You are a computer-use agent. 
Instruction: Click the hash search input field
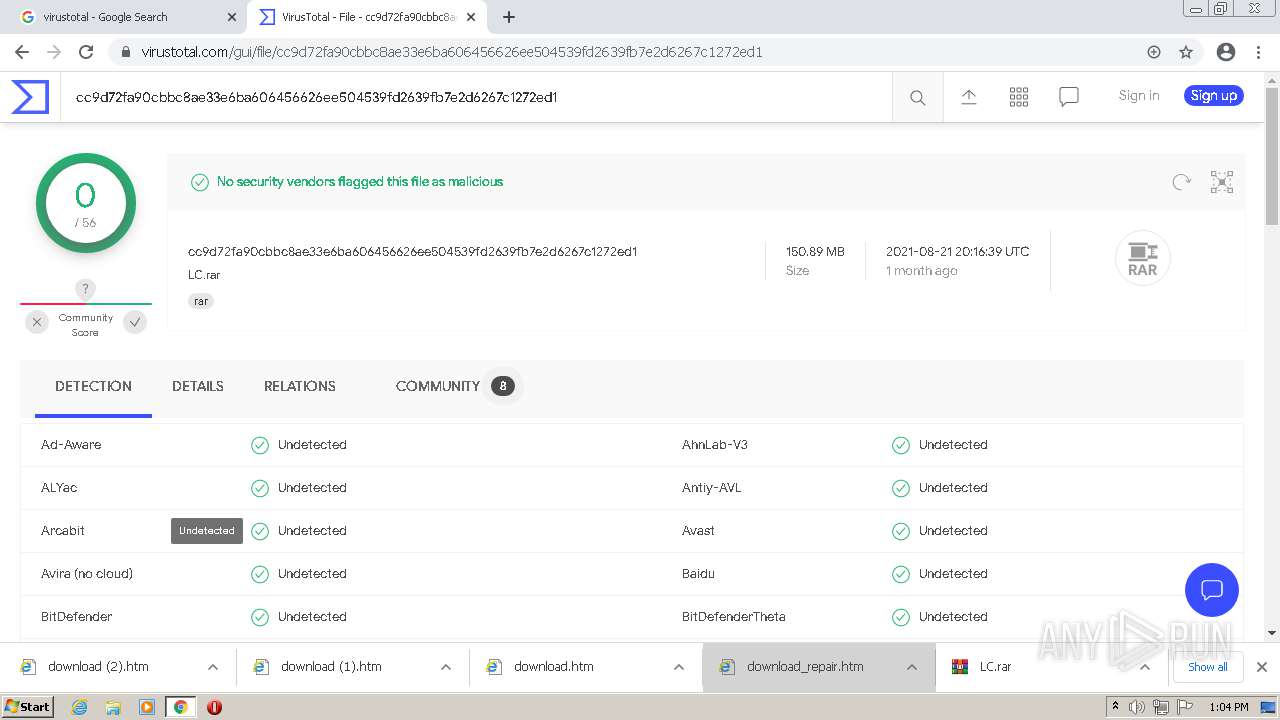476,97
